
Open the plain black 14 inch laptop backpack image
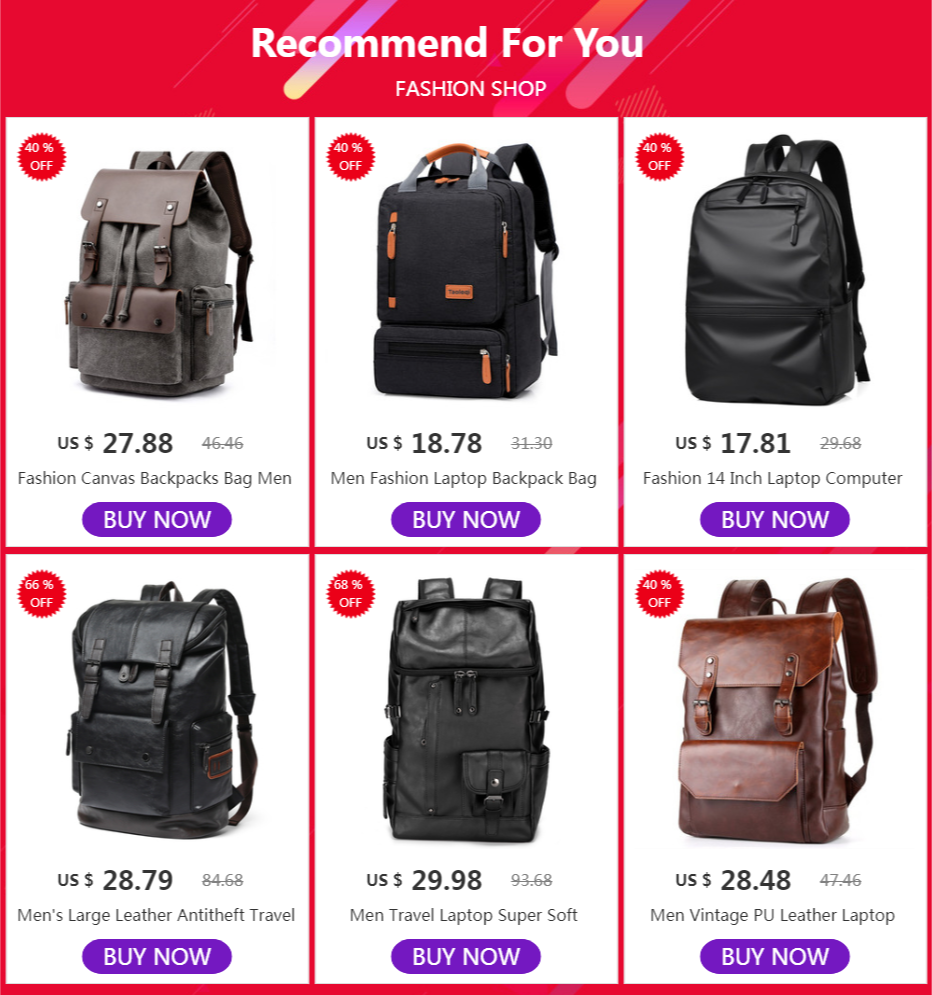776,270
